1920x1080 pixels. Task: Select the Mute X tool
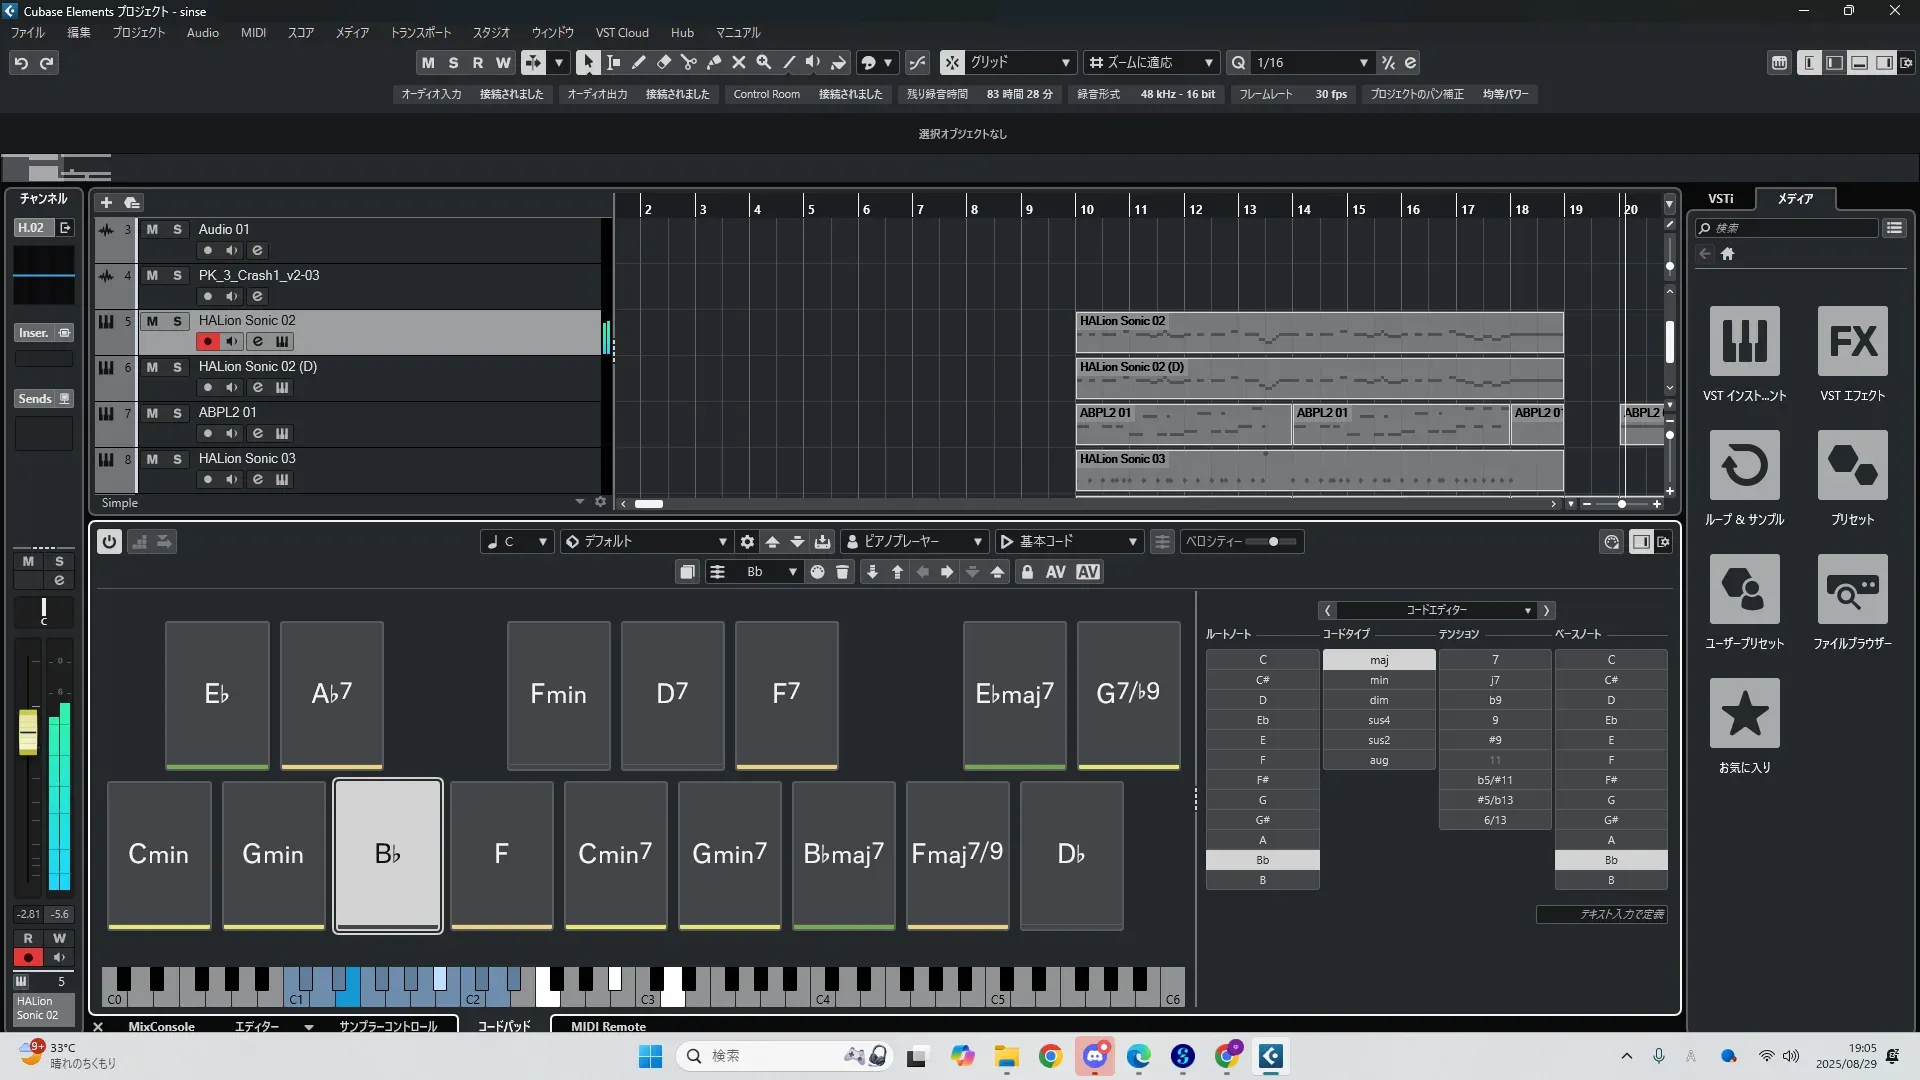coord(739,63)
